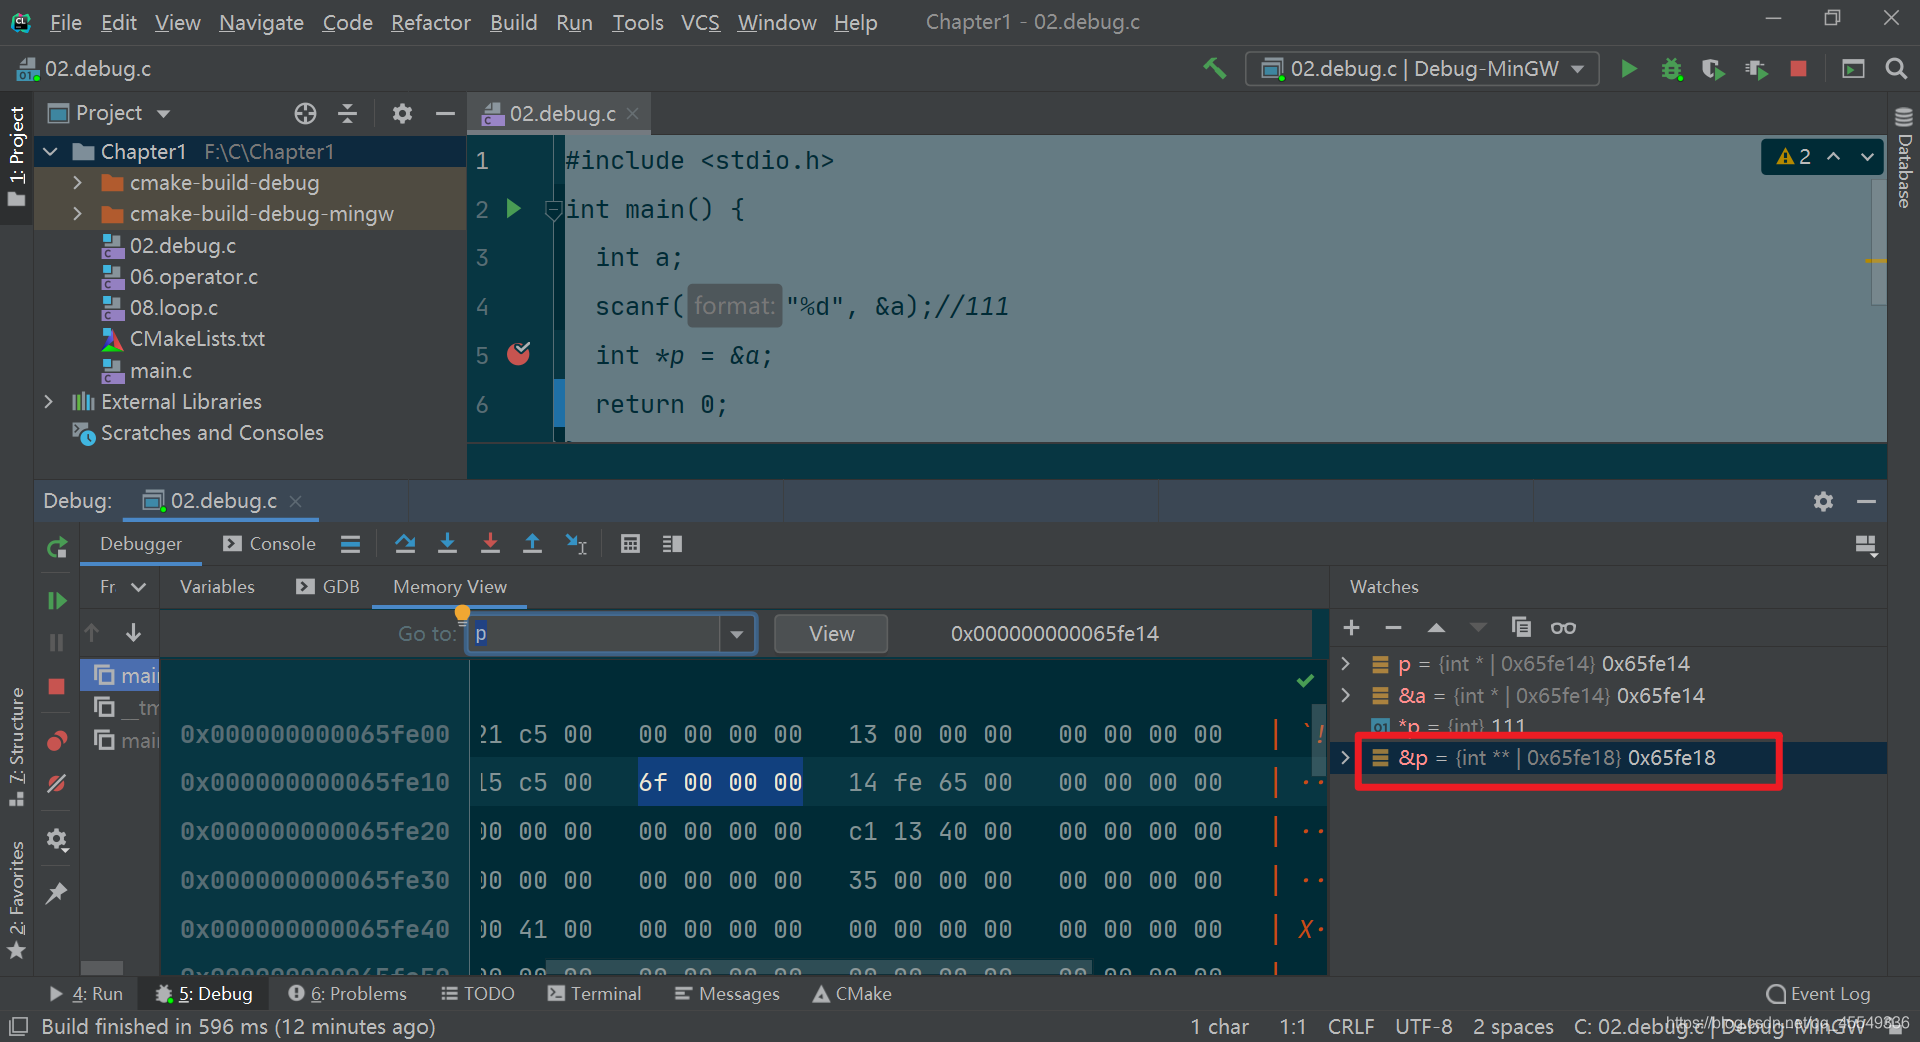1920x1042 pixels.
Task: Click Run to Cursor icon
Action: pyautogui.click(x=576, y=543)
